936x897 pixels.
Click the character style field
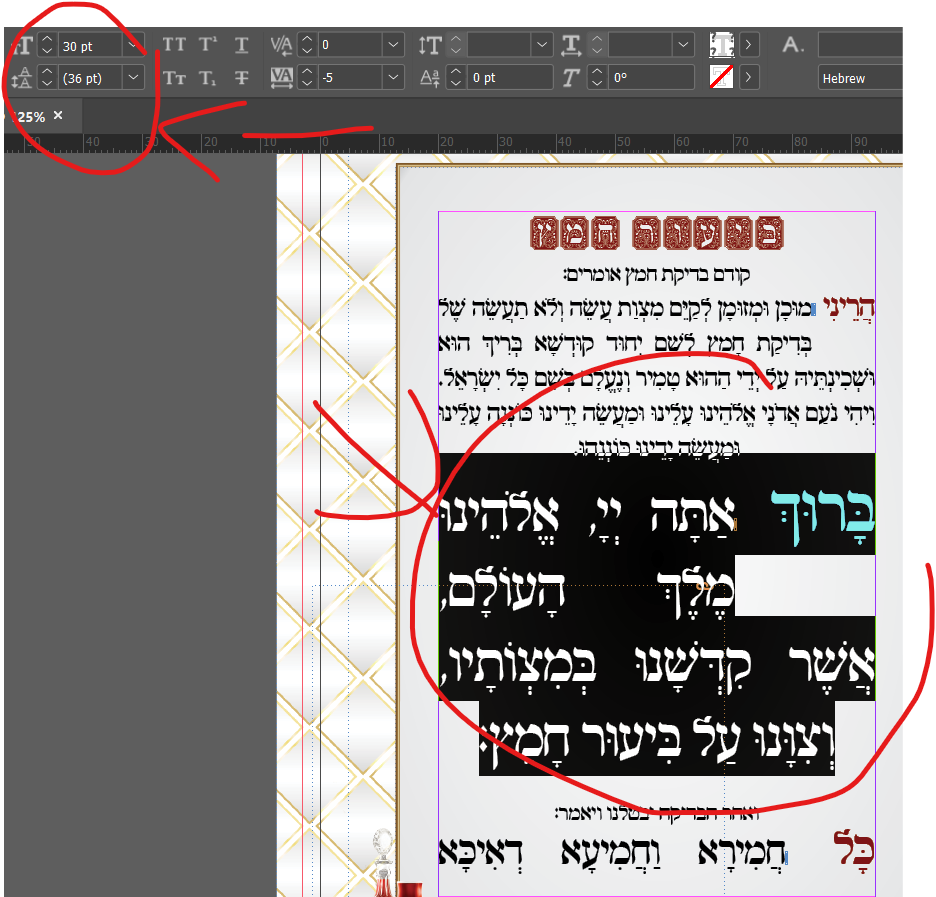coord(860,45)
